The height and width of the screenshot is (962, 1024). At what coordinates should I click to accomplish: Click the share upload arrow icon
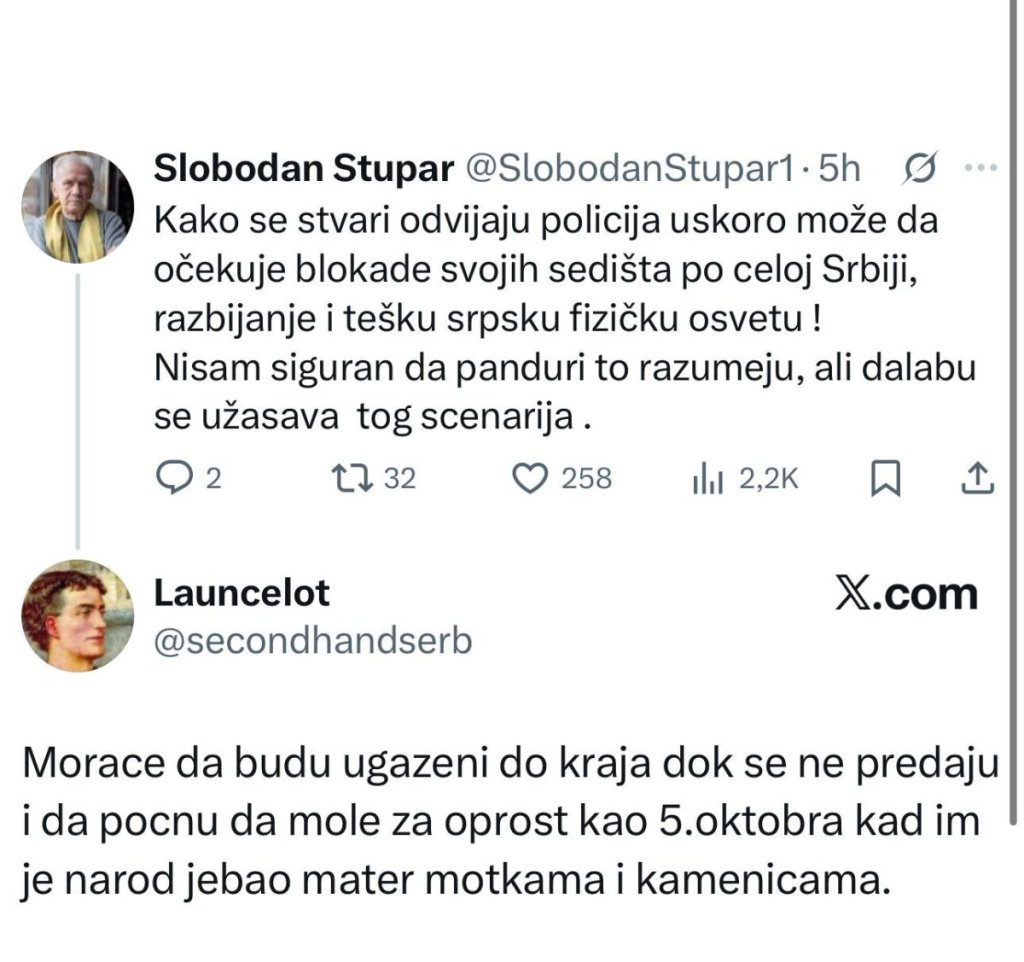click(x=977, y=480)
